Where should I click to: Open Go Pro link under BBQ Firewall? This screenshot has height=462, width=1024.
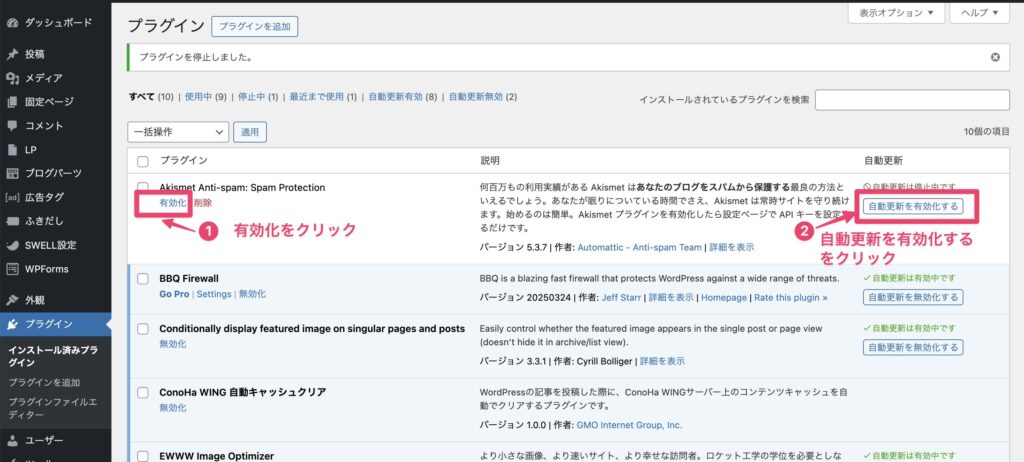pos(174,294)
